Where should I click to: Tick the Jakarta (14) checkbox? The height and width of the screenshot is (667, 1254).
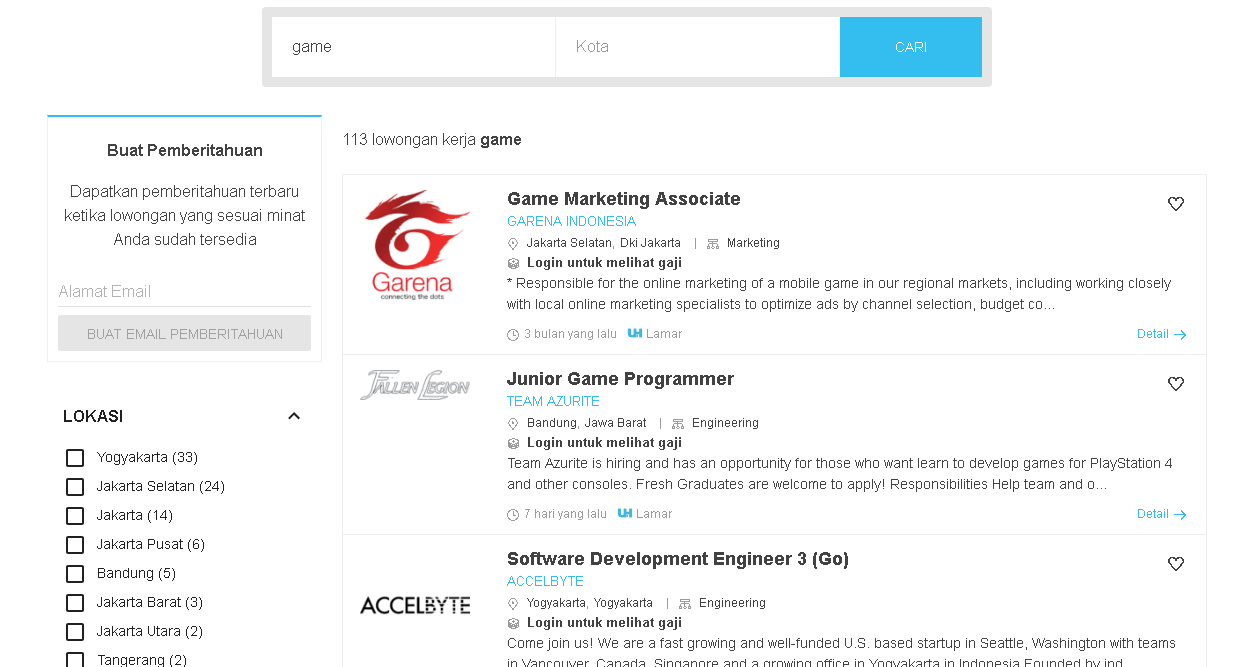(x=75, y=516)
